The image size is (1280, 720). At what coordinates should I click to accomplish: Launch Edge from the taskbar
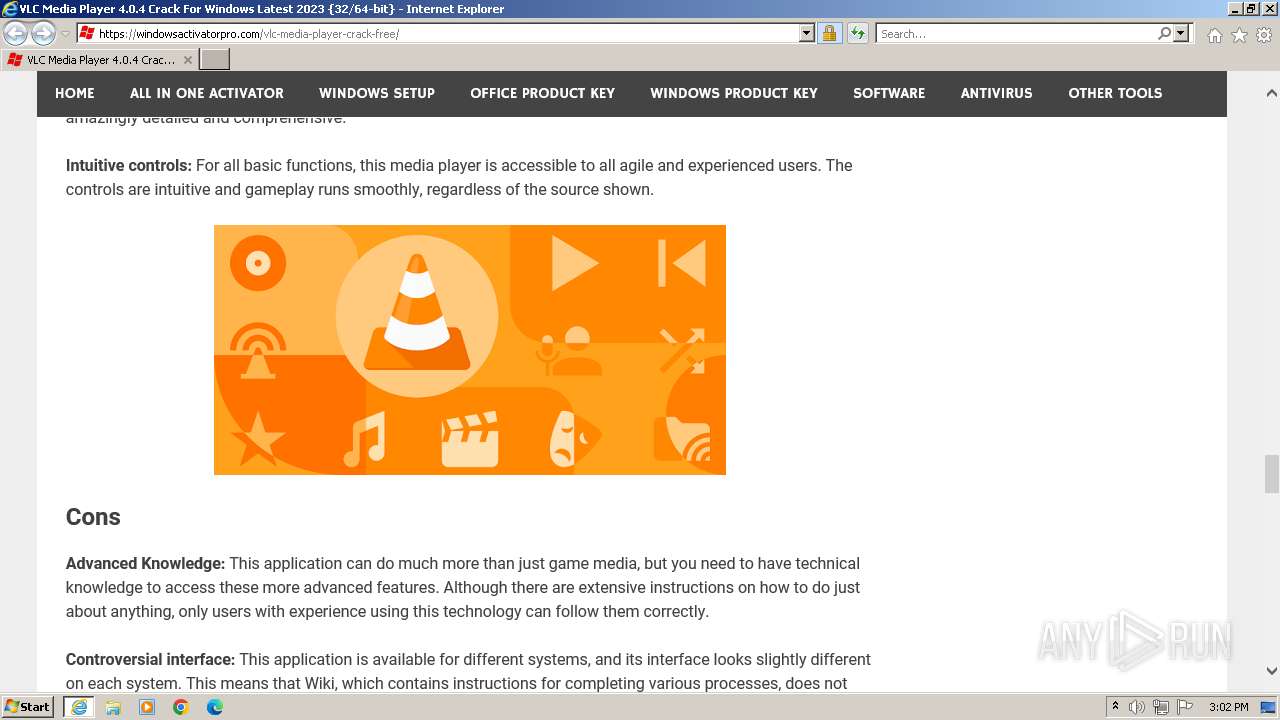click(x=215, y=707)
